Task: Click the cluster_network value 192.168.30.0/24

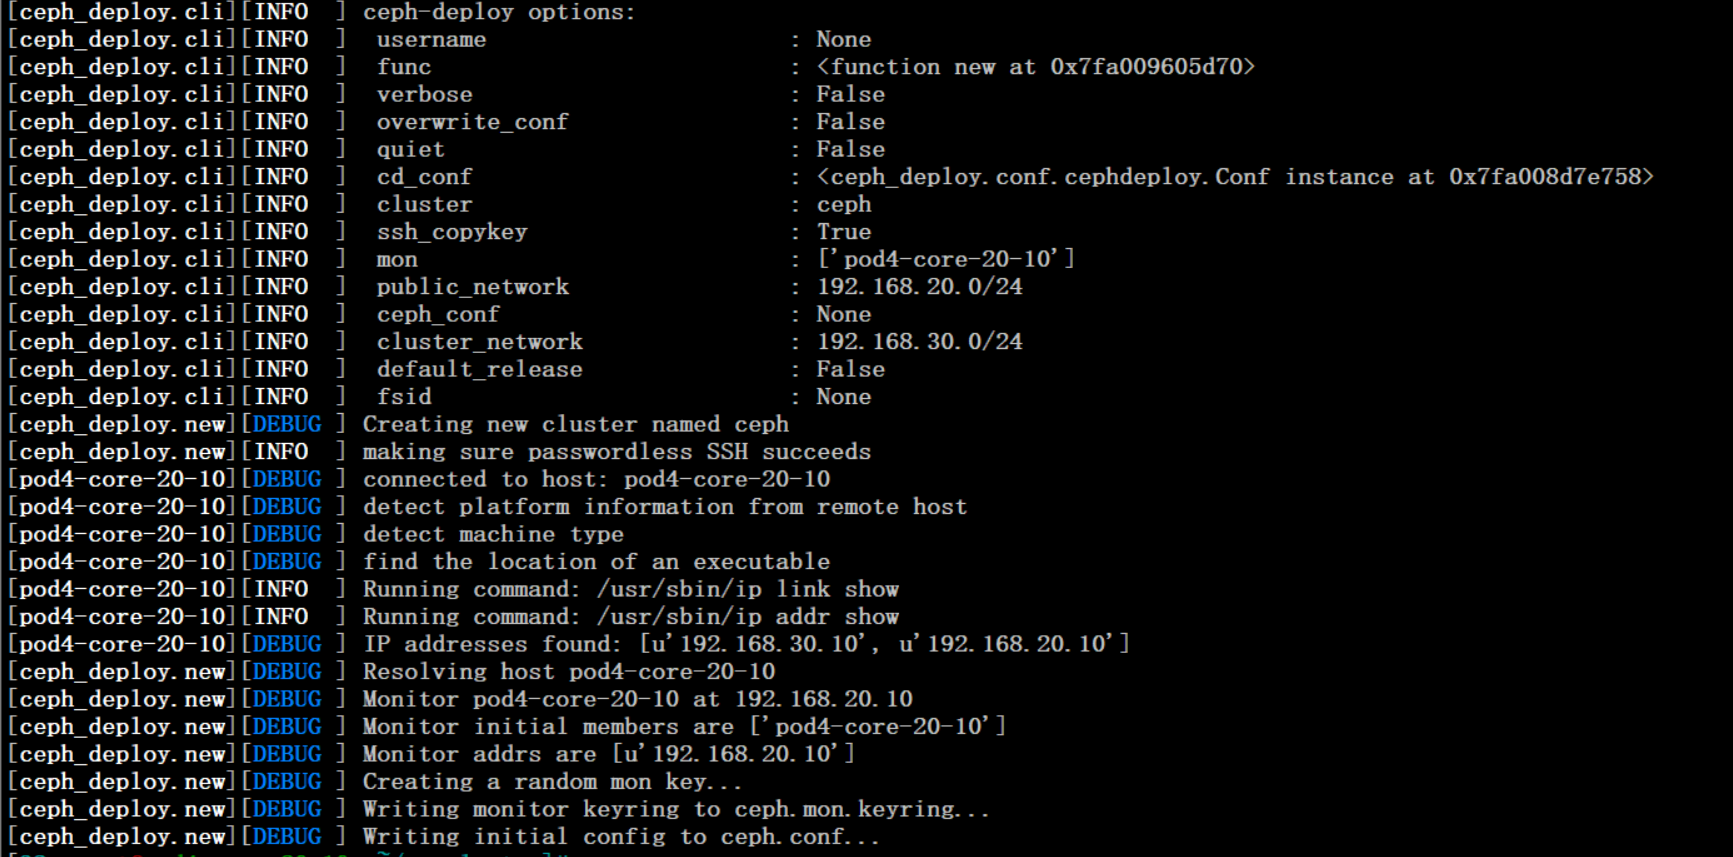Action: 919,342
